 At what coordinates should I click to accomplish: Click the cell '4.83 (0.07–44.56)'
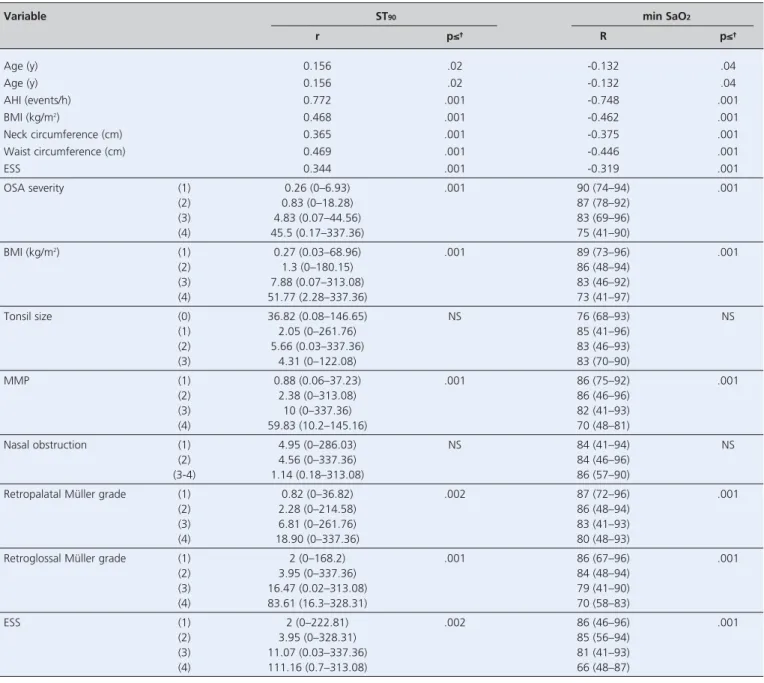click(317, 218)
